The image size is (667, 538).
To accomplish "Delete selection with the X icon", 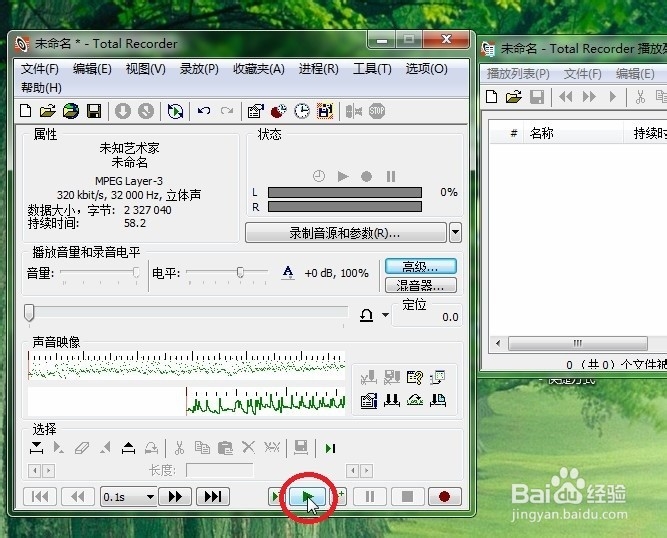I will (248, 447).
